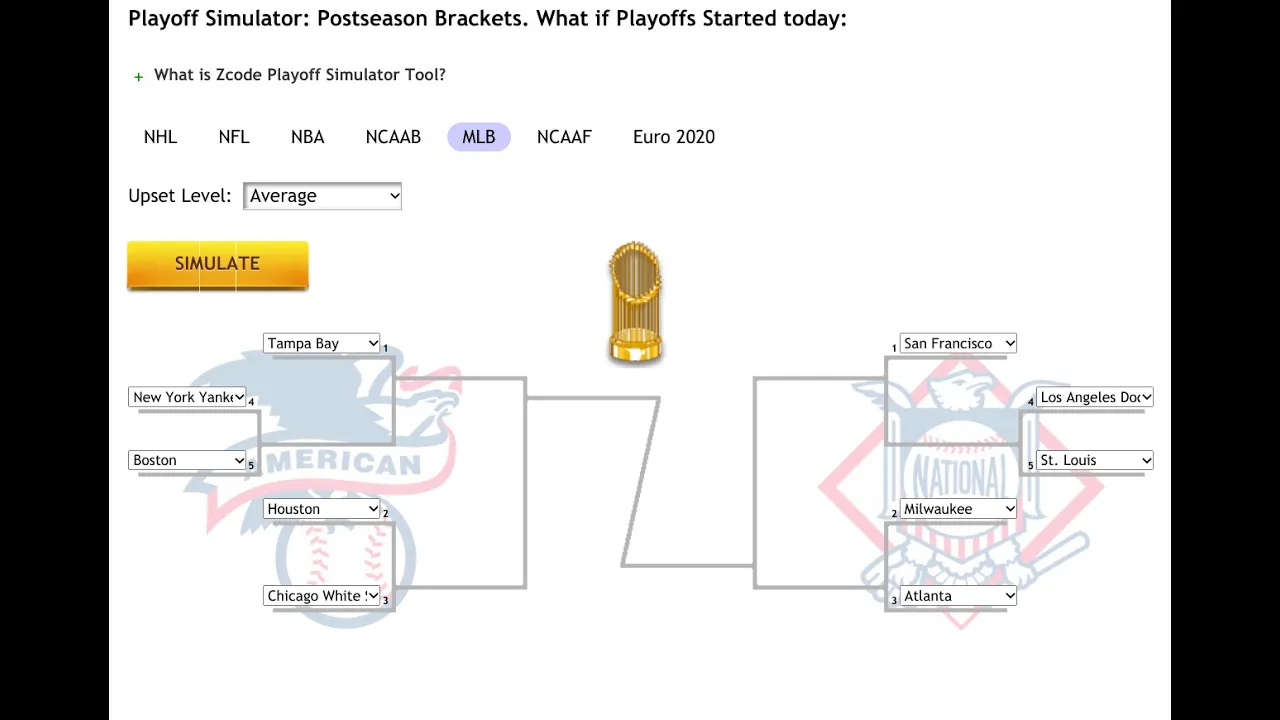This screenshot has width=1280, height=720.
Task: Click the green plus icon beside Zcode question
Action: 138,76
